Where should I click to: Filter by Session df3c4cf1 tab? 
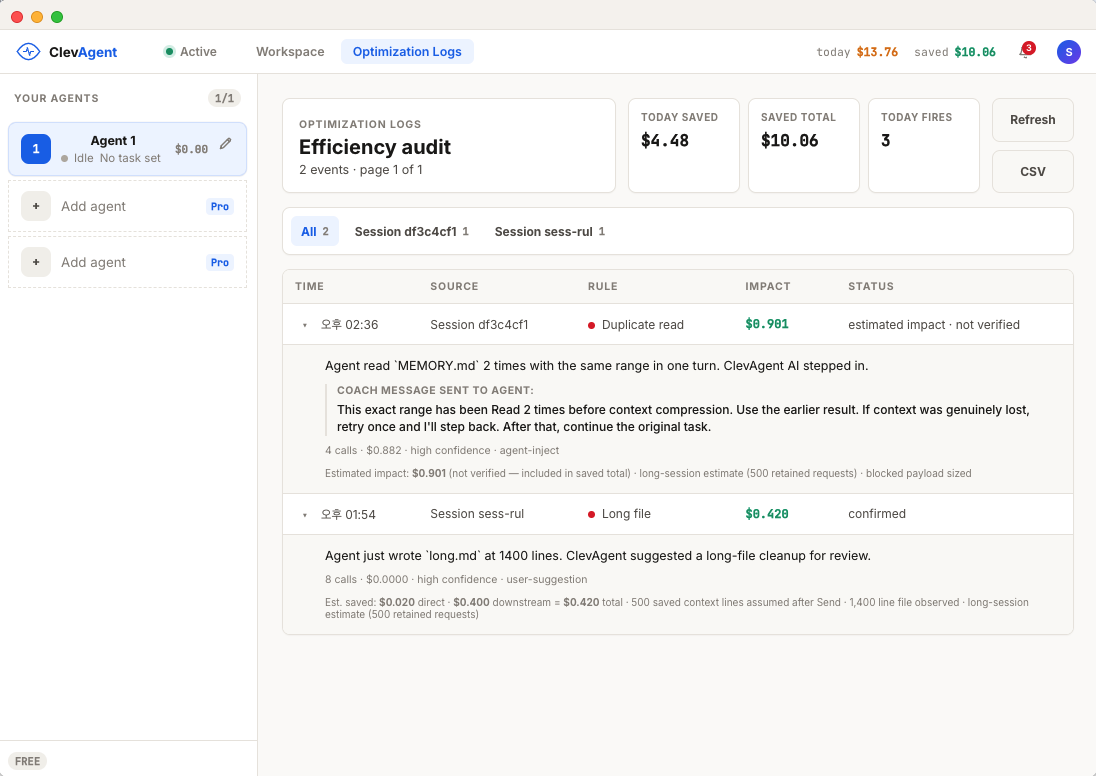(411, 231)
